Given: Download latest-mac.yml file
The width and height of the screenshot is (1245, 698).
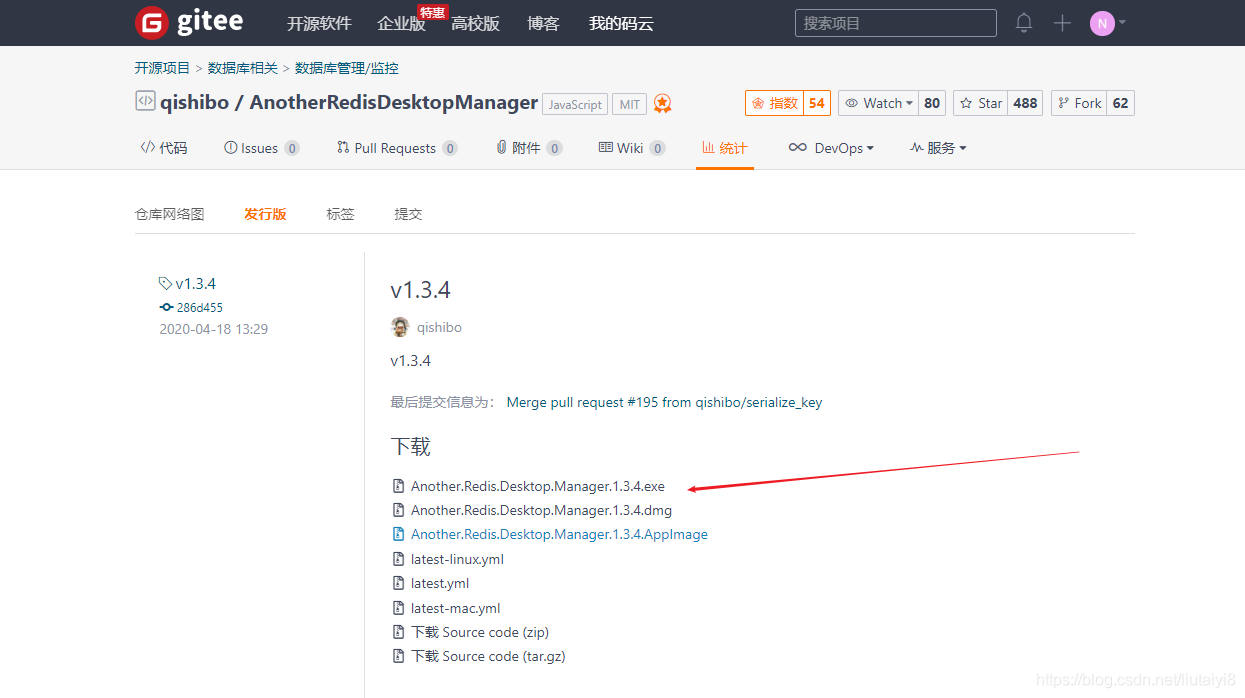Looking at the screenshot, I should coord(455,608).
